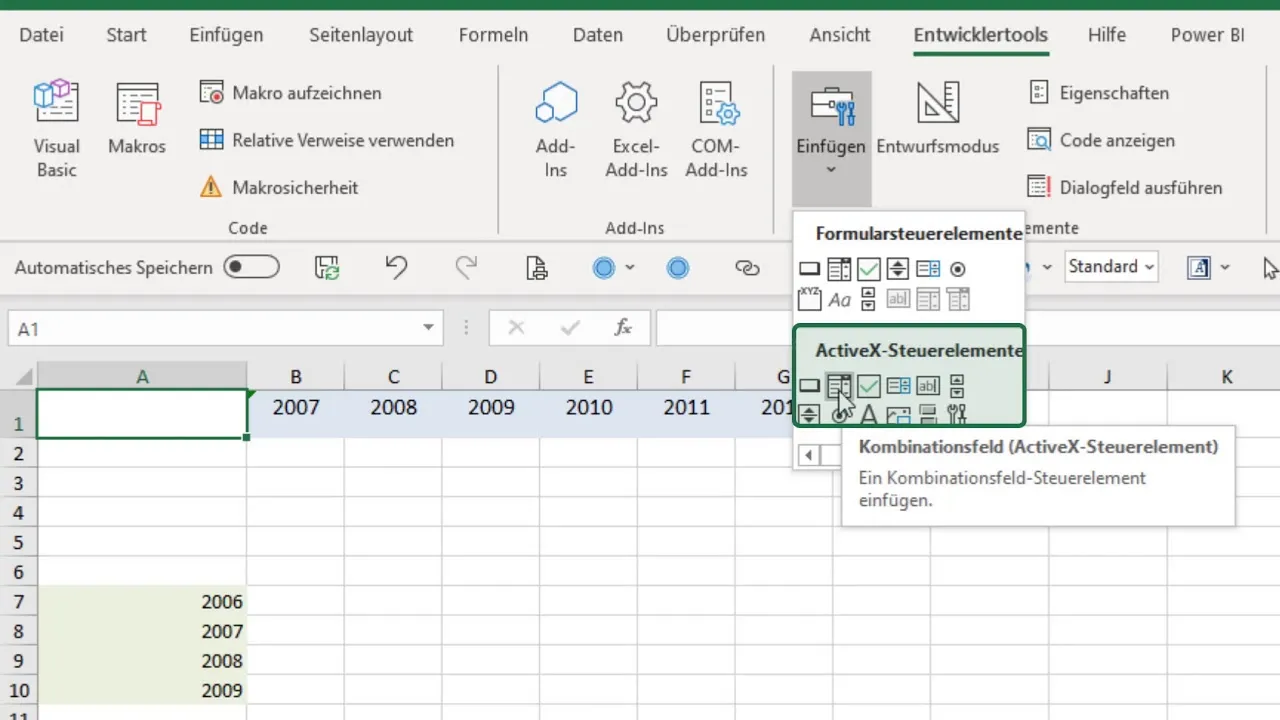1280x720 pixels.
Task: Click the left scroll arrow below ActiveX panel
Action: coord(809,456)
